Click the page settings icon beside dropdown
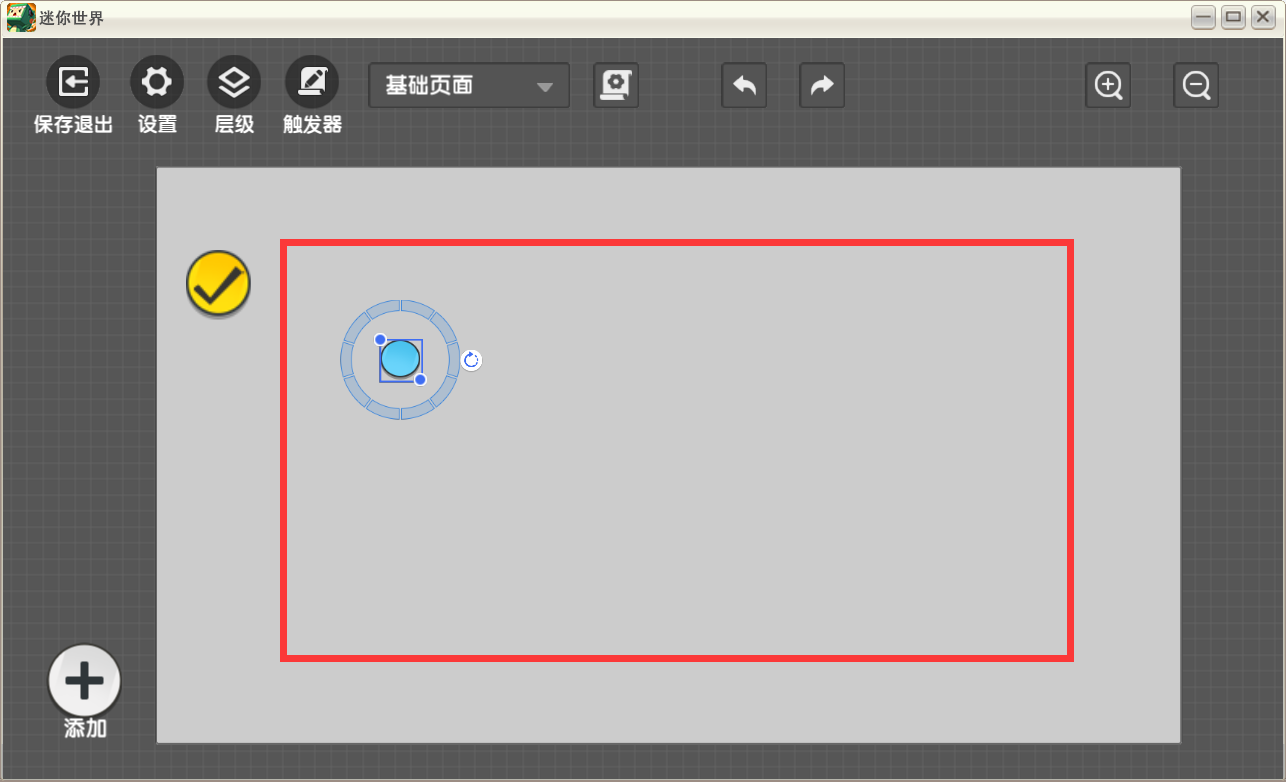The image size is (1286, 782). coord(616,85)
